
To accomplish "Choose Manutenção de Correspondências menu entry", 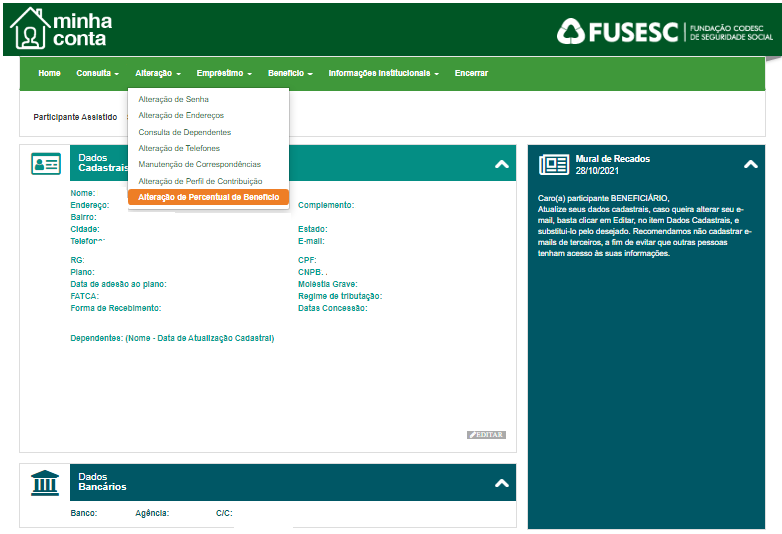I will tap(199, 164).
